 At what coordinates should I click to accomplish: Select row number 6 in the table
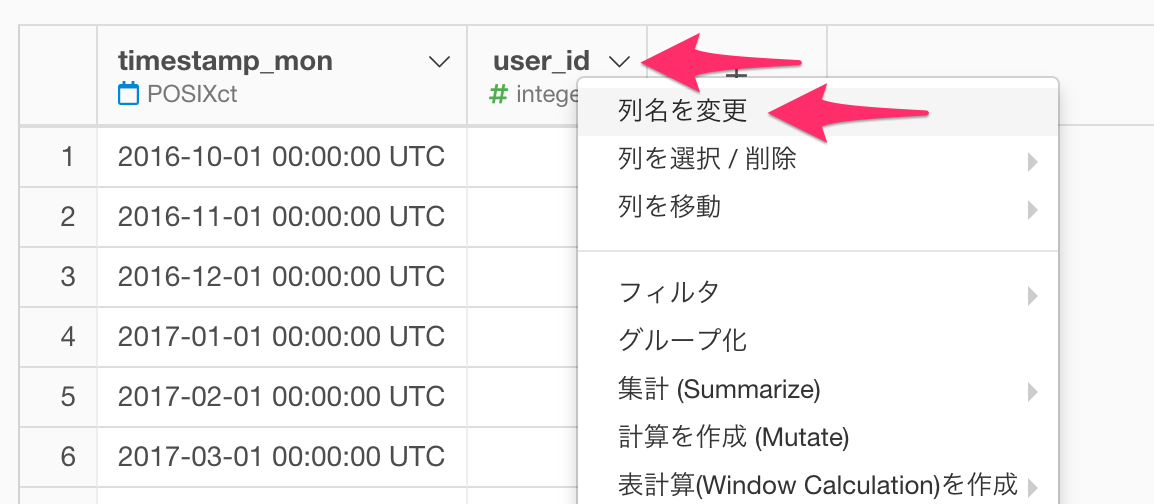pyautogui.click(x=68, y=458)
